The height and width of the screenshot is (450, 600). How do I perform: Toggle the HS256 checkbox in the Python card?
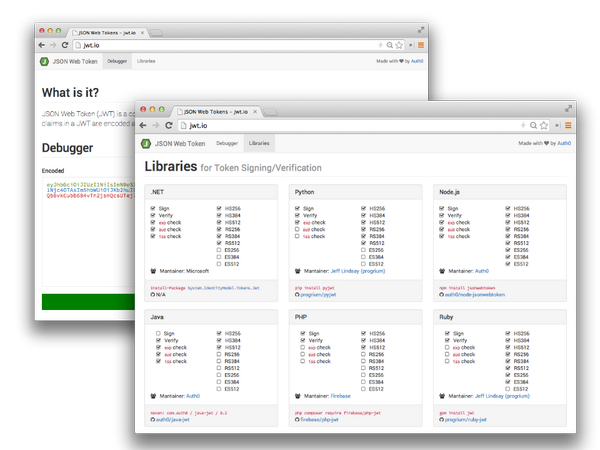point(363,209)
